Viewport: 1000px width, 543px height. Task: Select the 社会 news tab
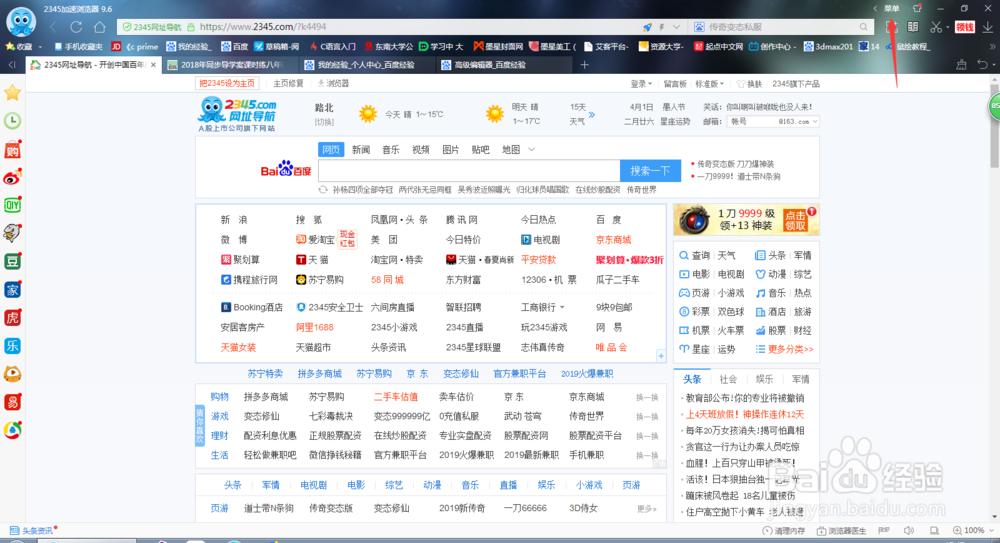(728, 379)
